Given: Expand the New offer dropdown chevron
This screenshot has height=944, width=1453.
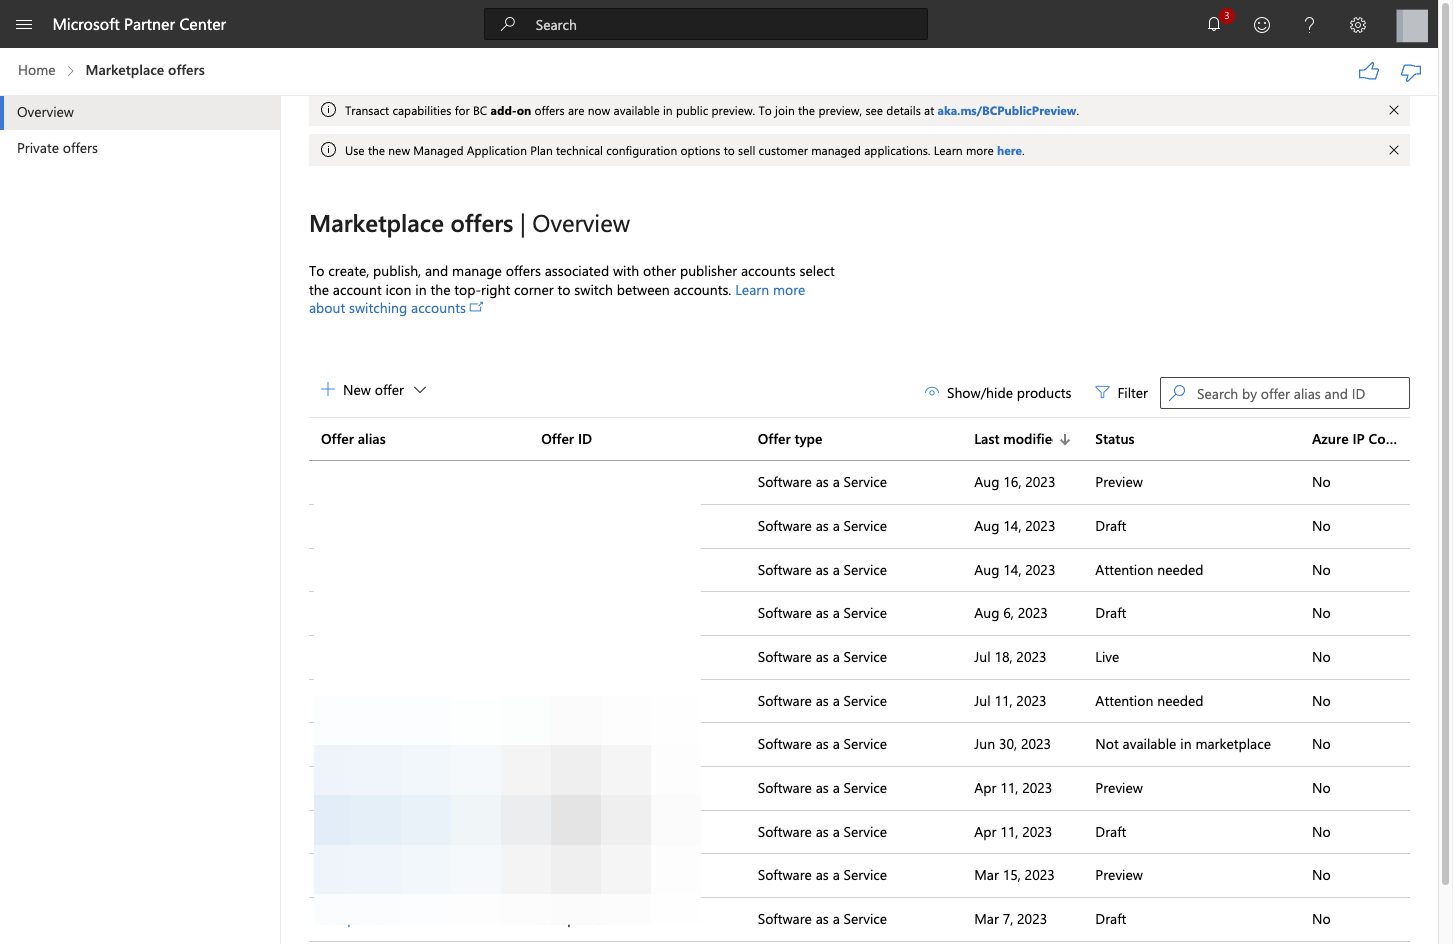Looking at the screenshot, I should 420,390.
